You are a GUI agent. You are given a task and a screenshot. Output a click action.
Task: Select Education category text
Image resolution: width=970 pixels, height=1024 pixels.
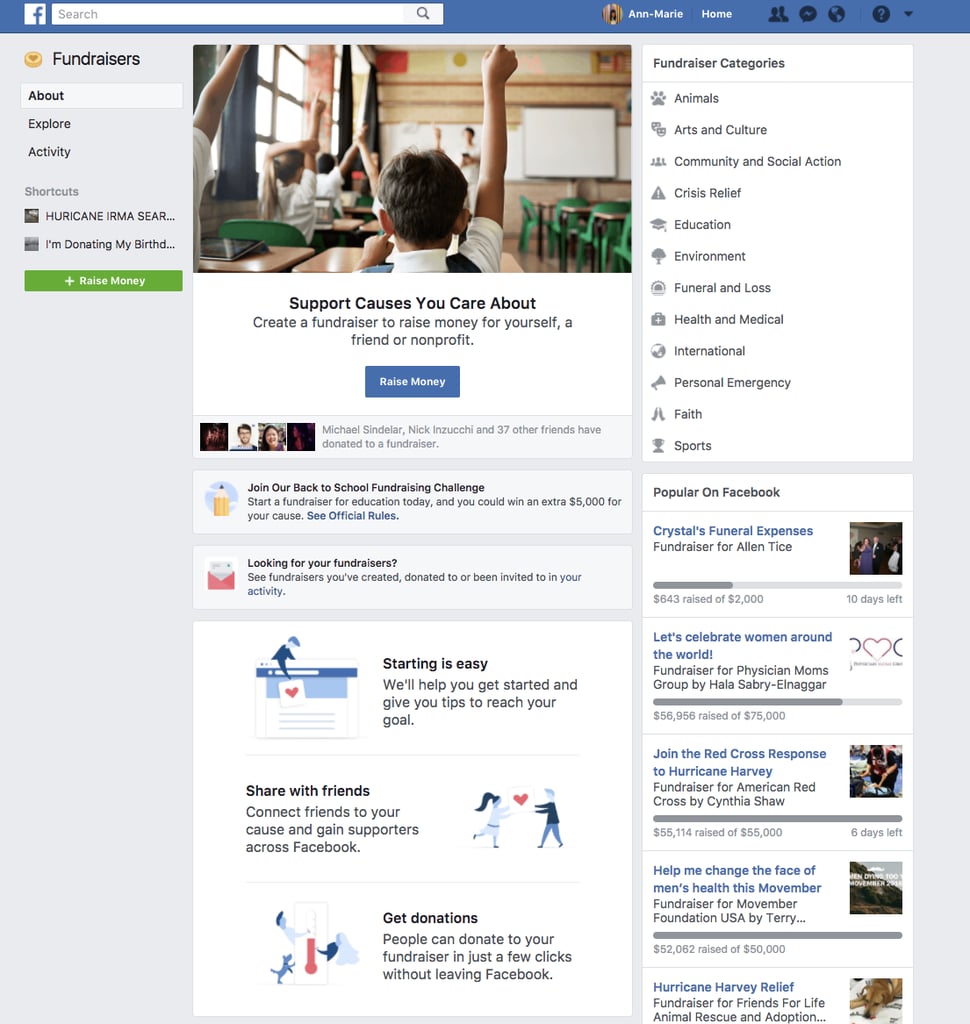702,225
